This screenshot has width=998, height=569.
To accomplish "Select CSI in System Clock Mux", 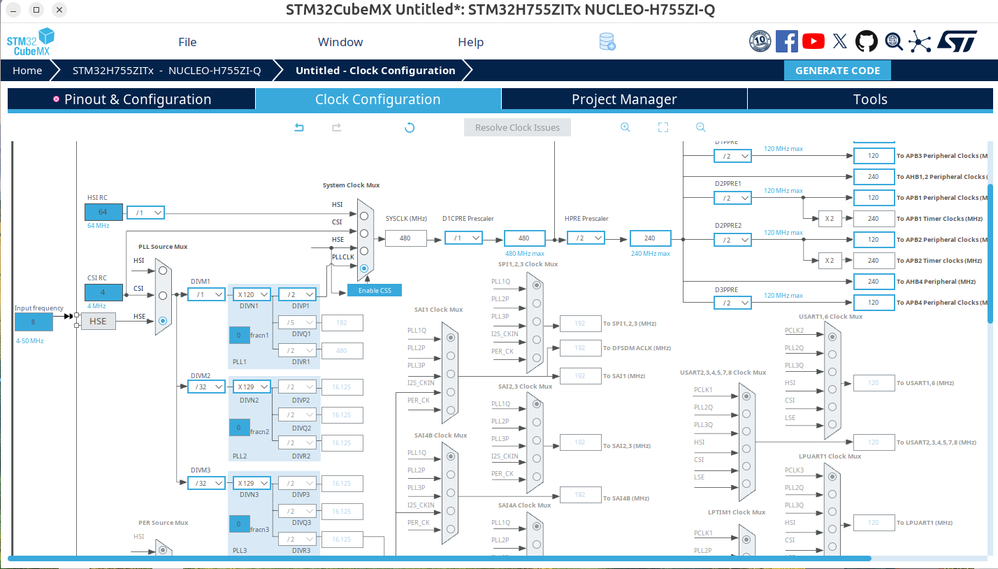I will point(364,234).
